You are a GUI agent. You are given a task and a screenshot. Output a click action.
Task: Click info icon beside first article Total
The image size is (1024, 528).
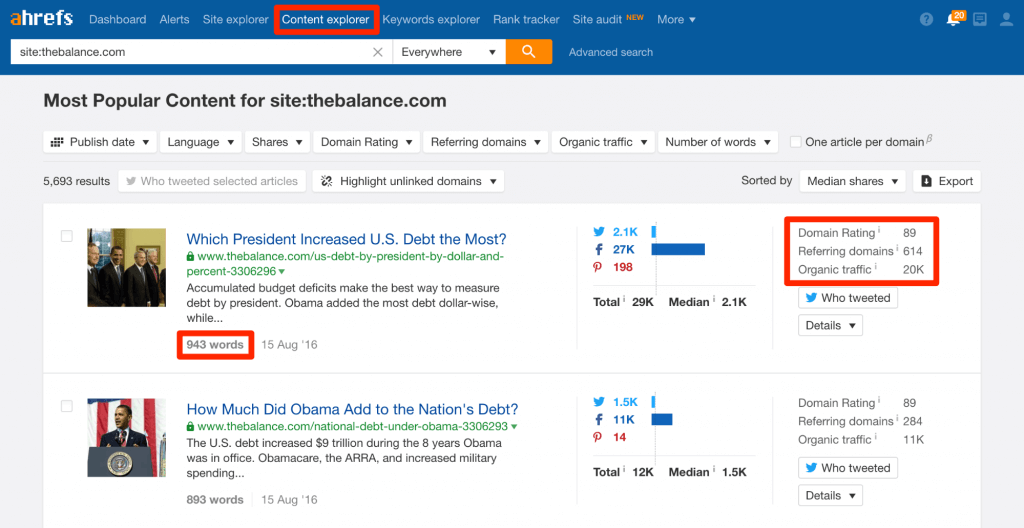point(624,300)
